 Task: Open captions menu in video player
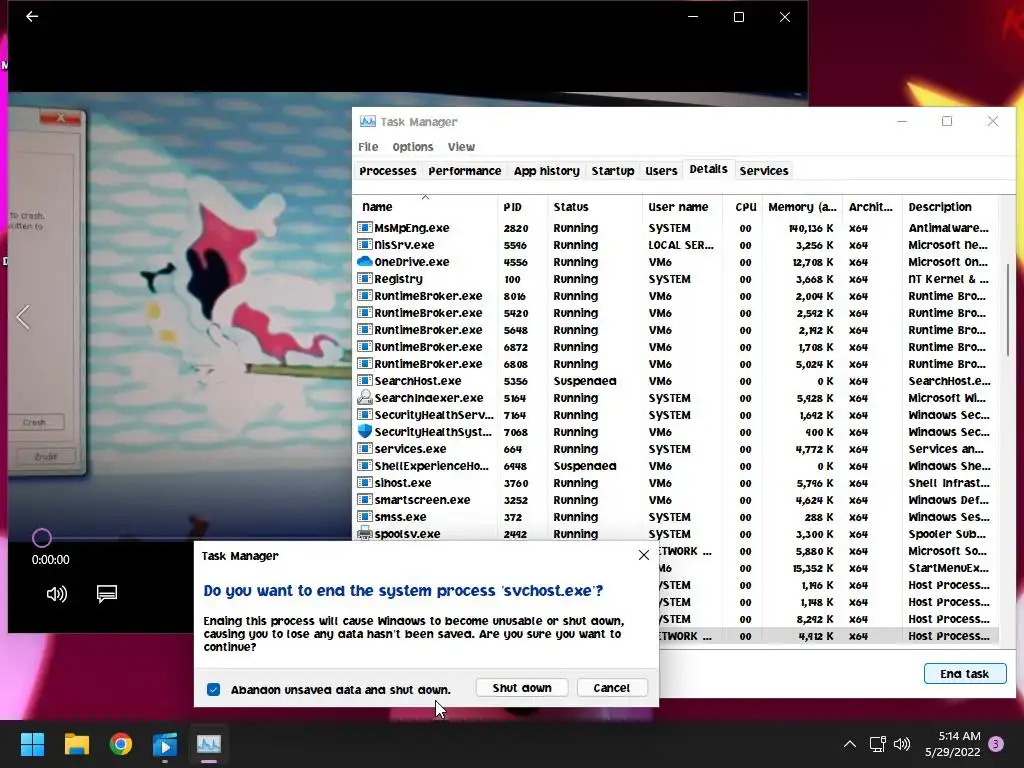[106, 594]
